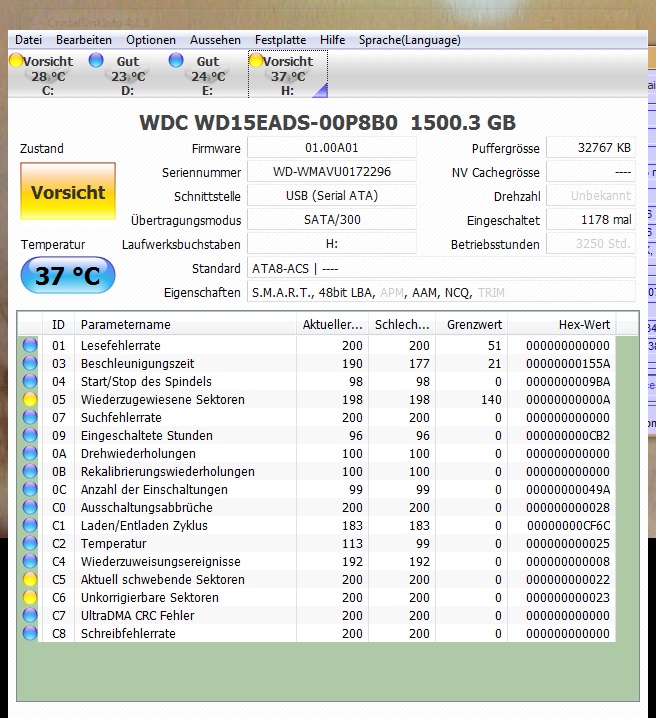The height and width of the screenshot is (718, 656).
Task: Select the Unkorrigierbare Sektoren parameter name
Action: [150, 597]
